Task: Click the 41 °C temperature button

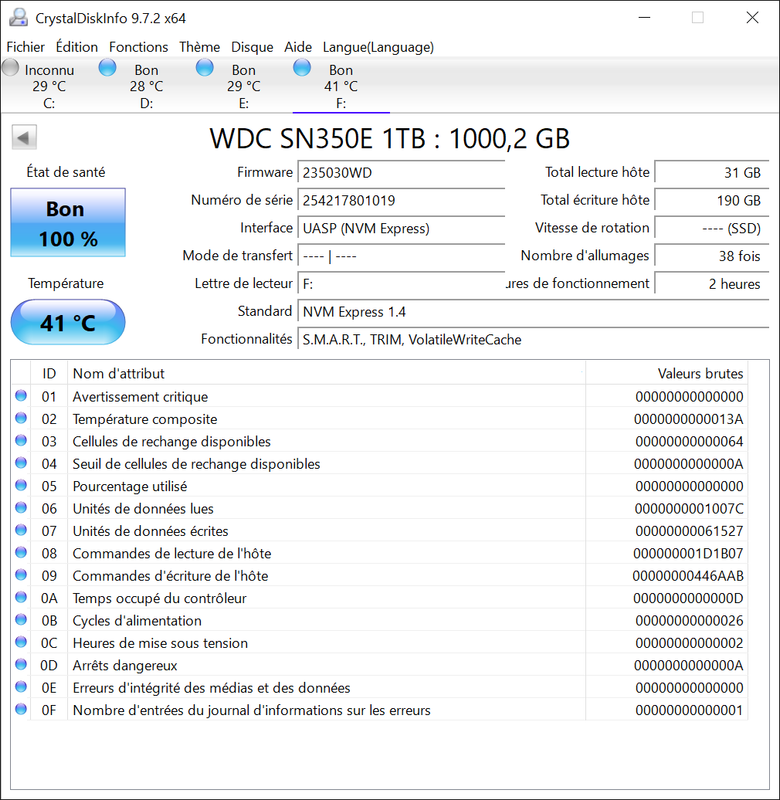Action: coord(68,322)
